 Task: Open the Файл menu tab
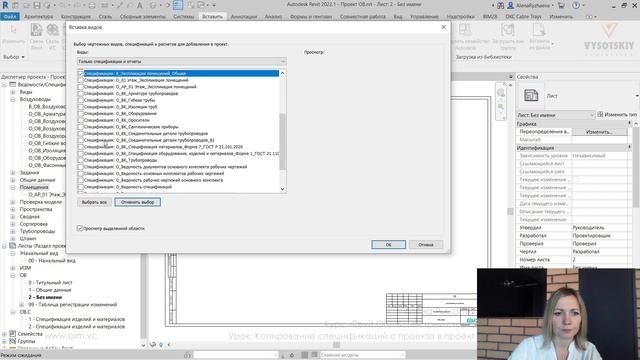pos(10,17)
